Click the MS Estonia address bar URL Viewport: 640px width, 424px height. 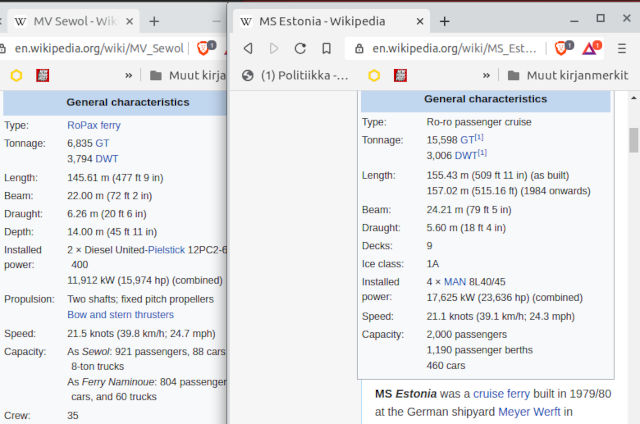[x=454, y=49]
